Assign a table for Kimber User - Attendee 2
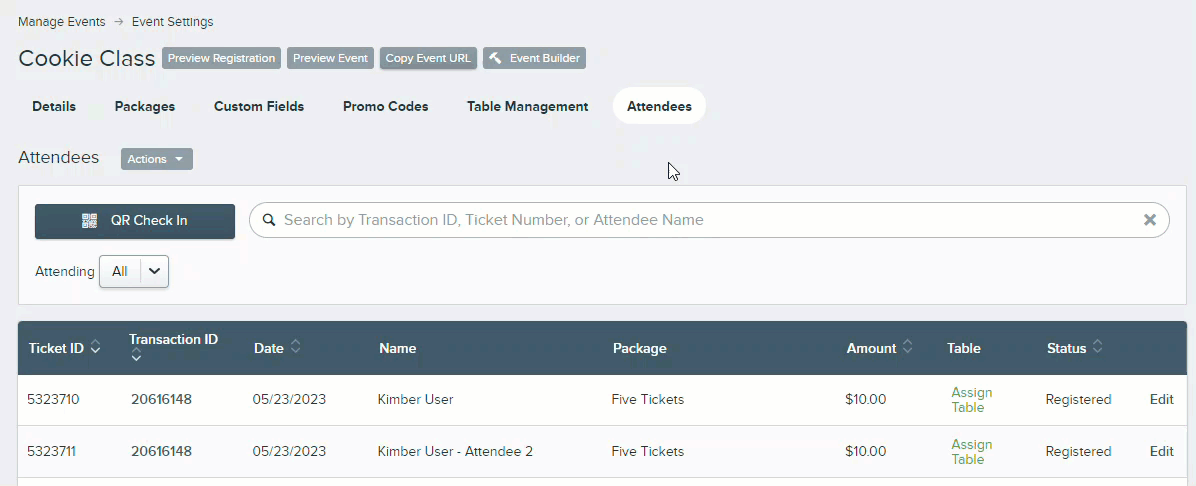The height and width of the screenshot is (486, 1196). coord(972,452)
